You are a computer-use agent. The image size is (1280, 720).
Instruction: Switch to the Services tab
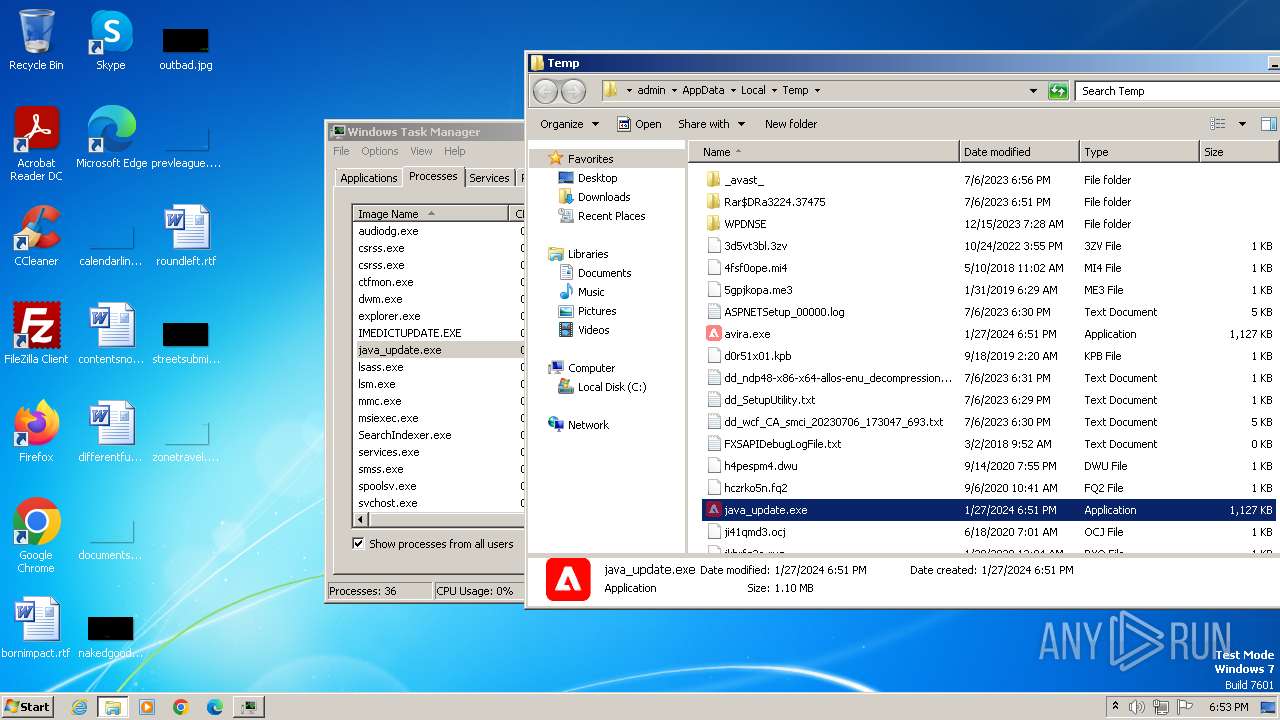click(489, 178)
